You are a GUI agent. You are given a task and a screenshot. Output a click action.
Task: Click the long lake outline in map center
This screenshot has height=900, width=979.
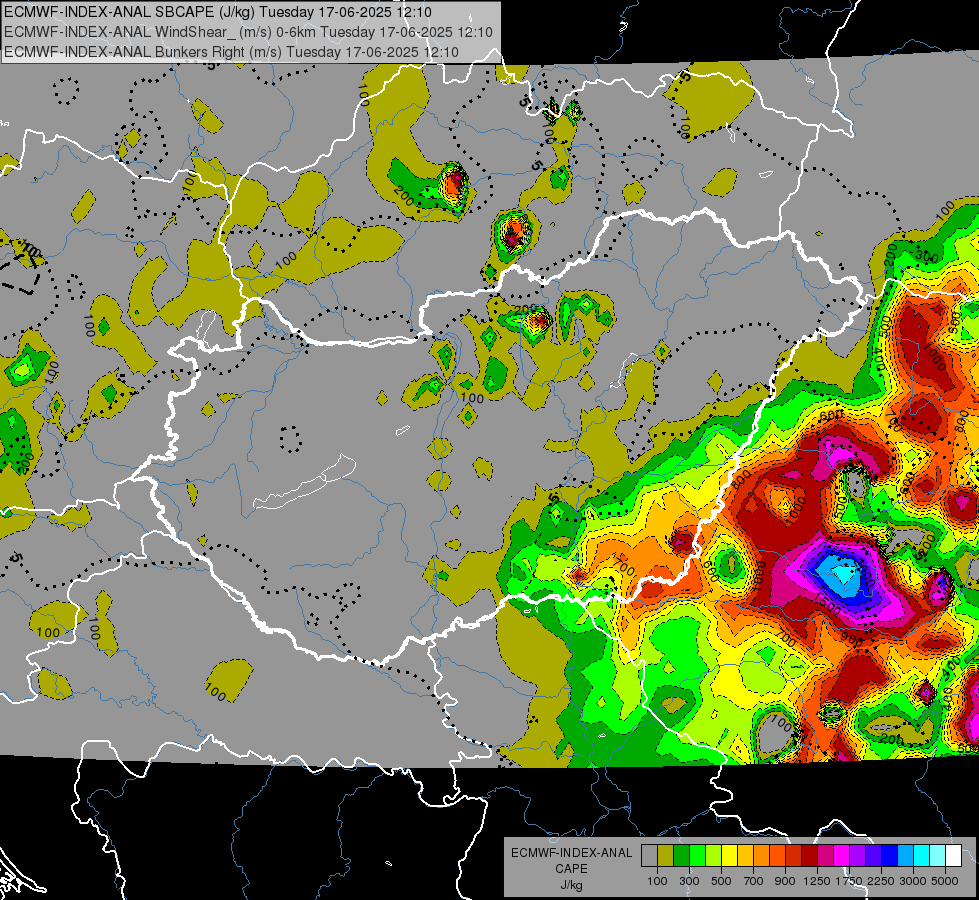(x=305, y=482)
